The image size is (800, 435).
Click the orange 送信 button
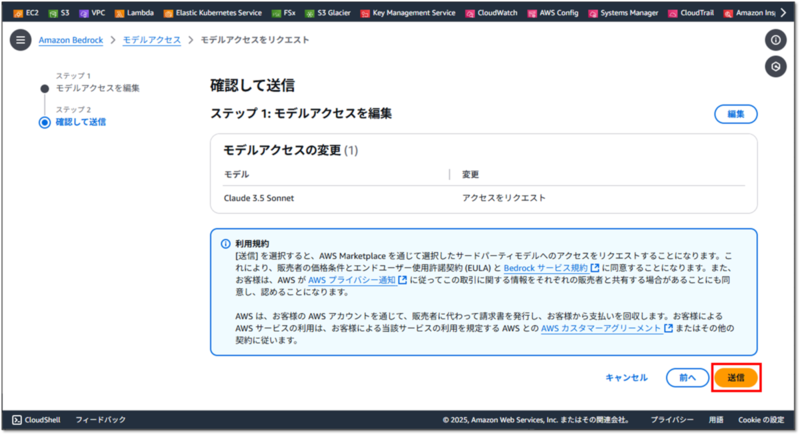pyautogui.click(x=736, y=378)
